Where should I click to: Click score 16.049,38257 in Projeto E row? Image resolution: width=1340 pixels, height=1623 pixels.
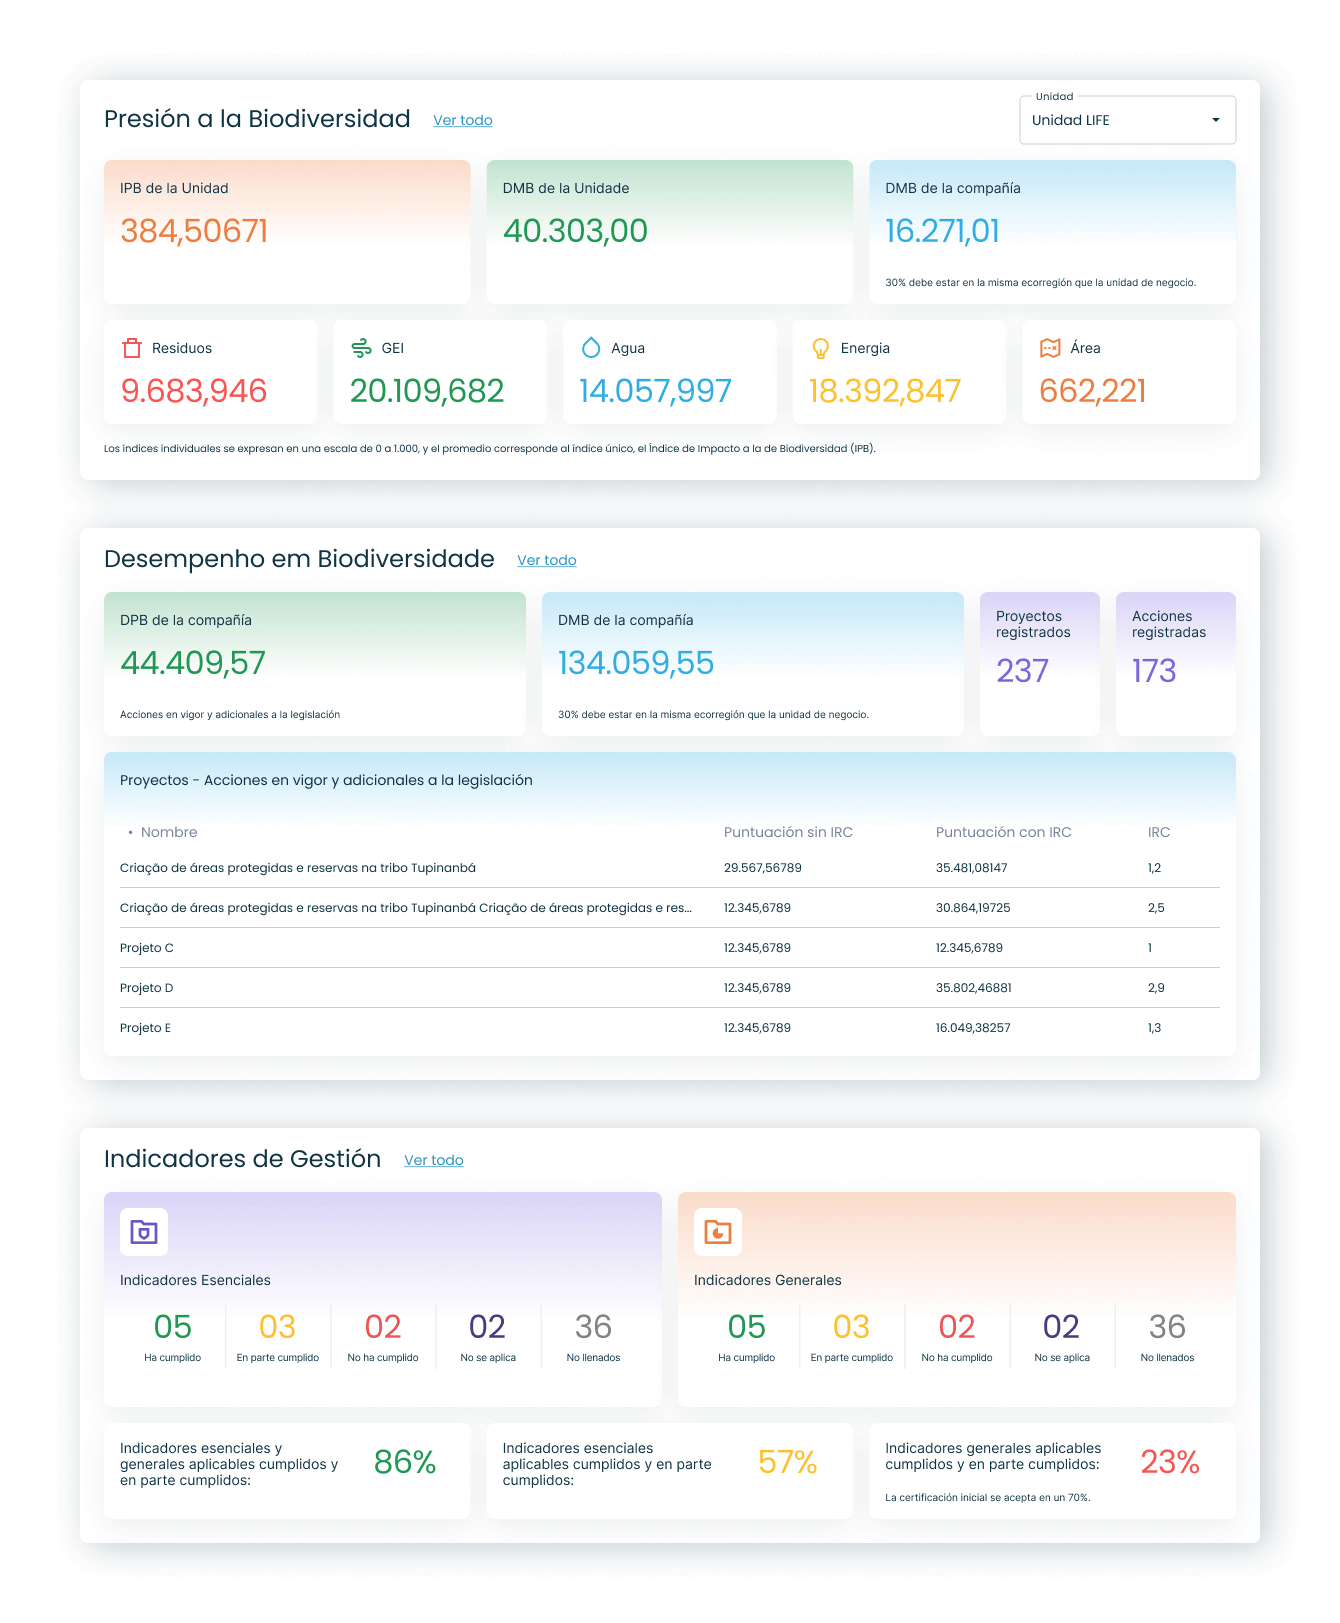[973, 1028]
